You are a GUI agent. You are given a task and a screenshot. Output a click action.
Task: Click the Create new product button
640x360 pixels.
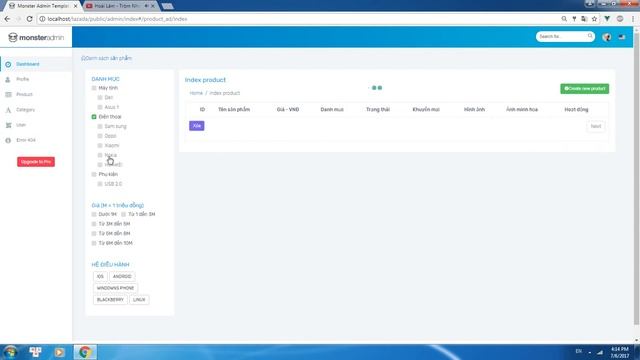tap(584, 89)
